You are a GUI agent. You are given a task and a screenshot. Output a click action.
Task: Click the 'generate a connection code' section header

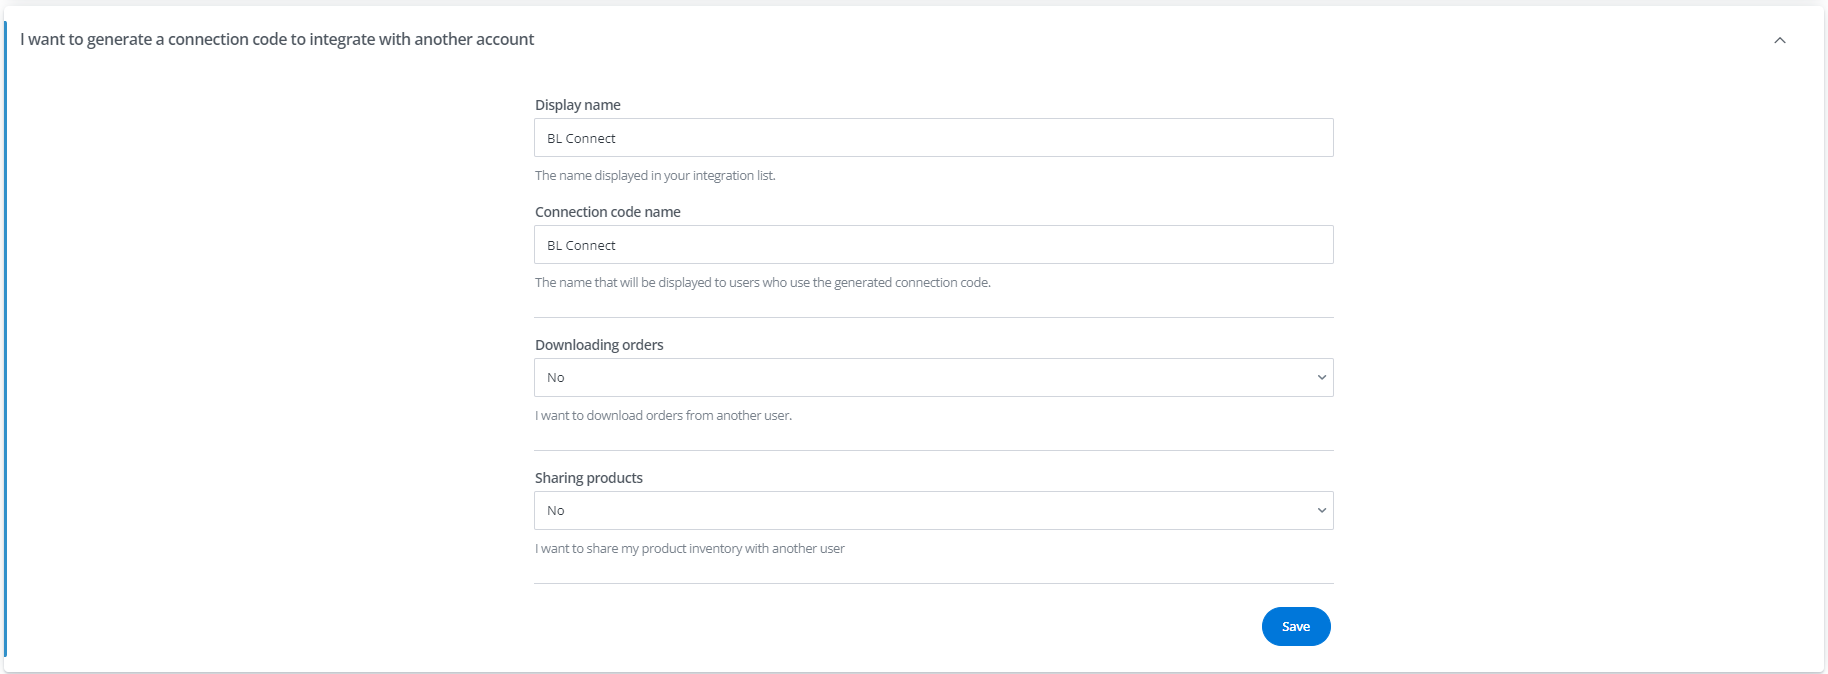(x=277, y=39)
